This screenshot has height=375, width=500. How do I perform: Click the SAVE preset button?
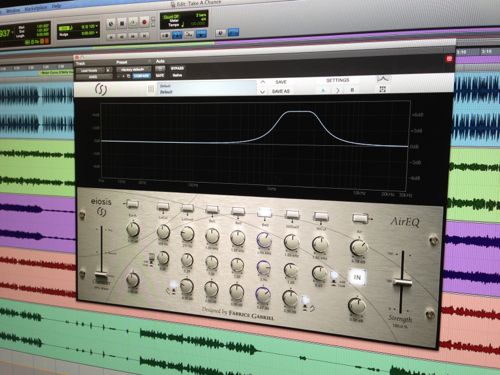pyautogui.click(x=281, y=82)
